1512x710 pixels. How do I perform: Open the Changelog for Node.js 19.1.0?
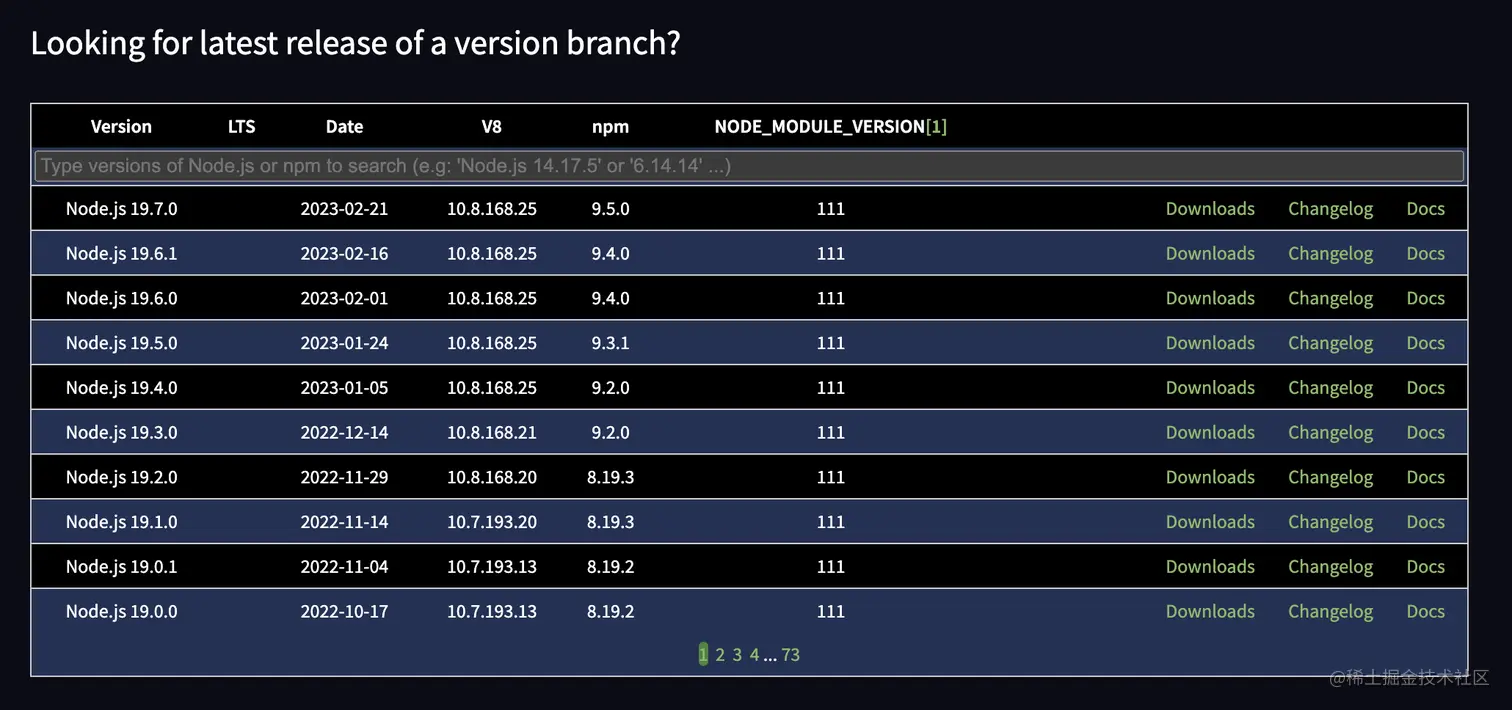[x=1330, y=521]
